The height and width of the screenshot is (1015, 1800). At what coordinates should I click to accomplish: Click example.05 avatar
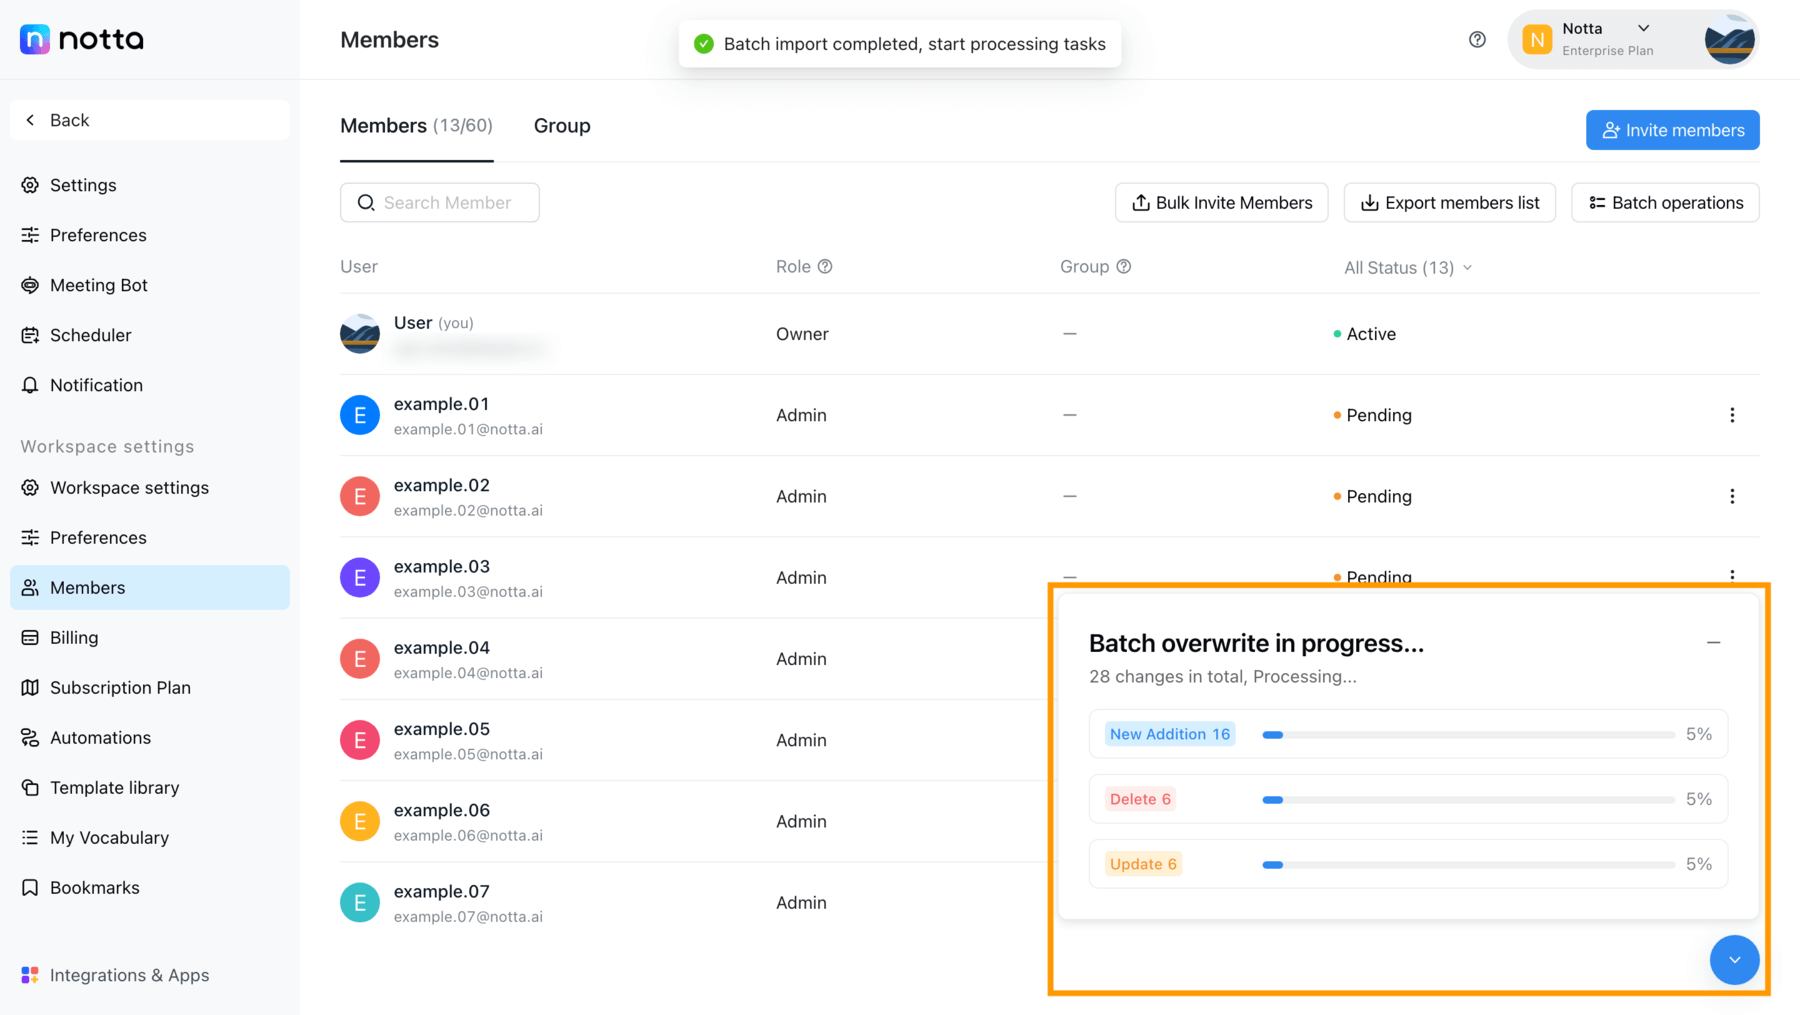(x=360, y=740)
